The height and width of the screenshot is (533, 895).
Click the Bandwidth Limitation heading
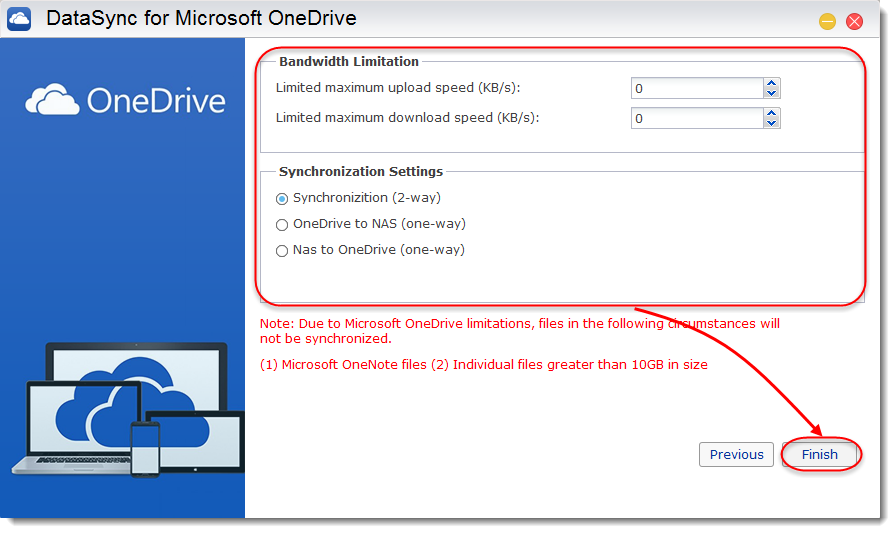349,61
